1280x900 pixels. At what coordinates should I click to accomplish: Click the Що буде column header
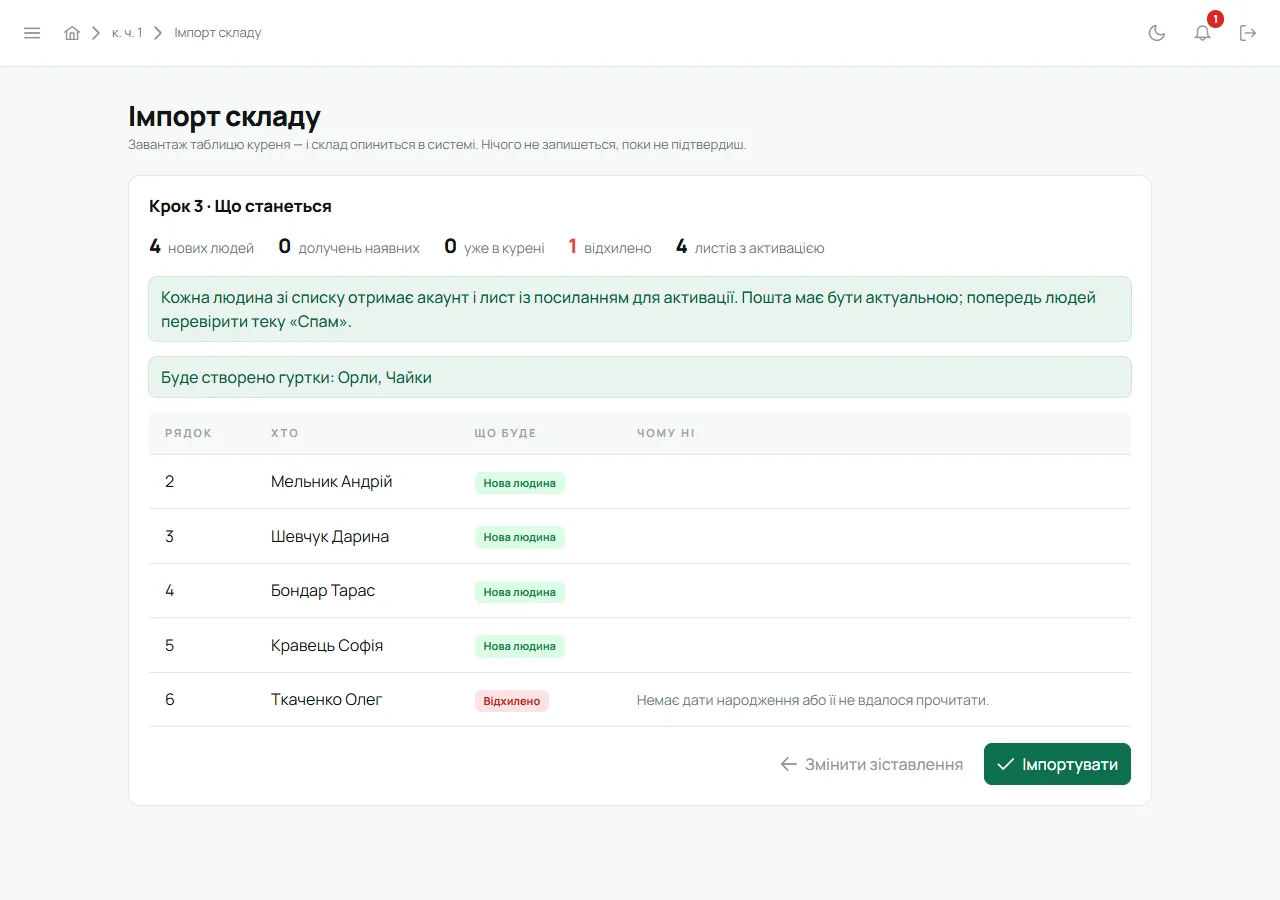pyautogui.click(x=505, y=433)
